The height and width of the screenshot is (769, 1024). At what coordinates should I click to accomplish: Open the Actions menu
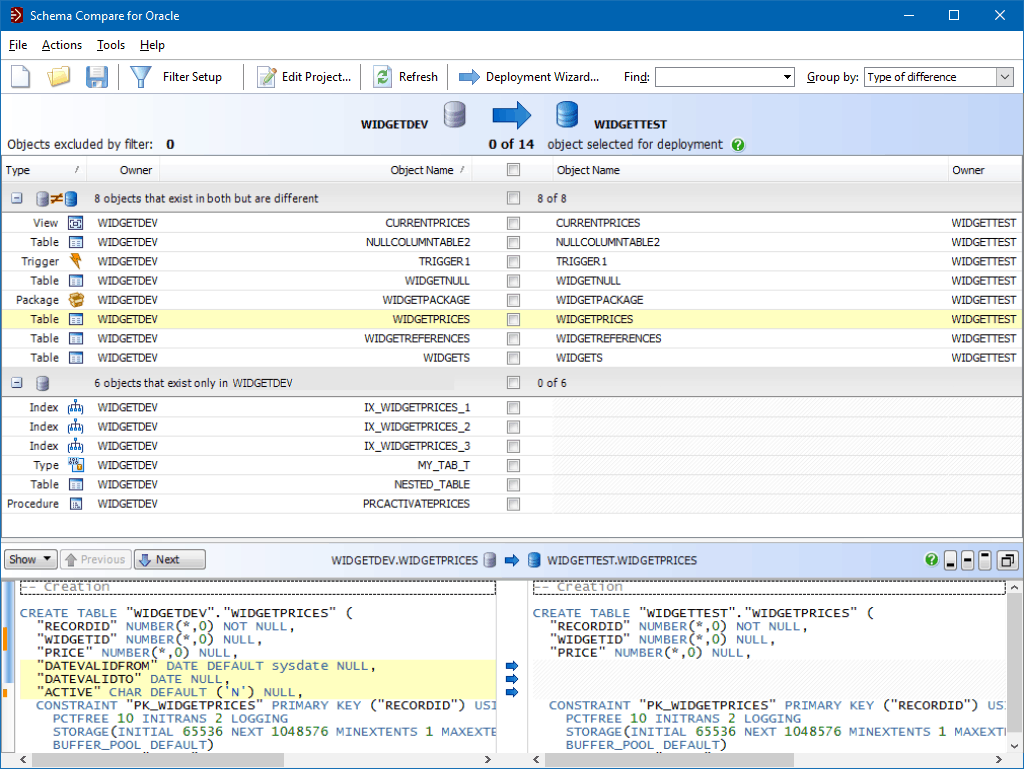pos(62,45)
